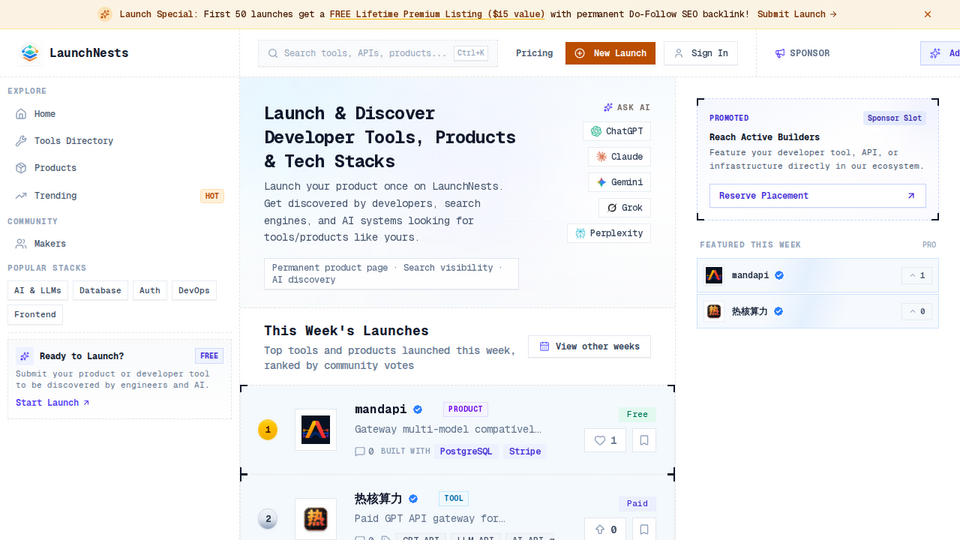Select the DevOps stack tag
This screenshot has width=960, height=540.
click(193, 290)
